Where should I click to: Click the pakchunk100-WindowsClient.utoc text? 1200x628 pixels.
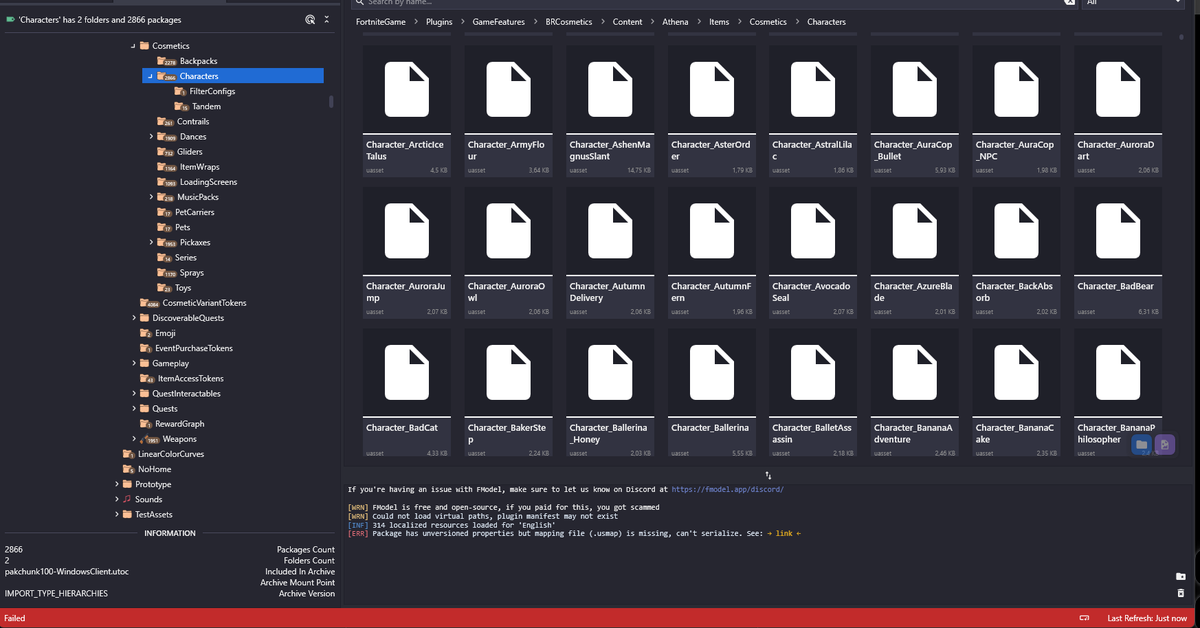click(67, 572)
